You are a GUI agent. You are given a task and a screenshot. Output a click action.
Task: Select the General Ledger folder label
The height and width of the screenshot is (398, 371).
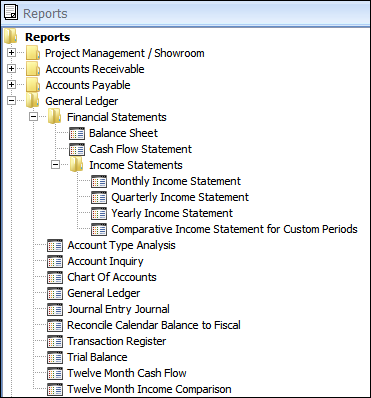82,101
